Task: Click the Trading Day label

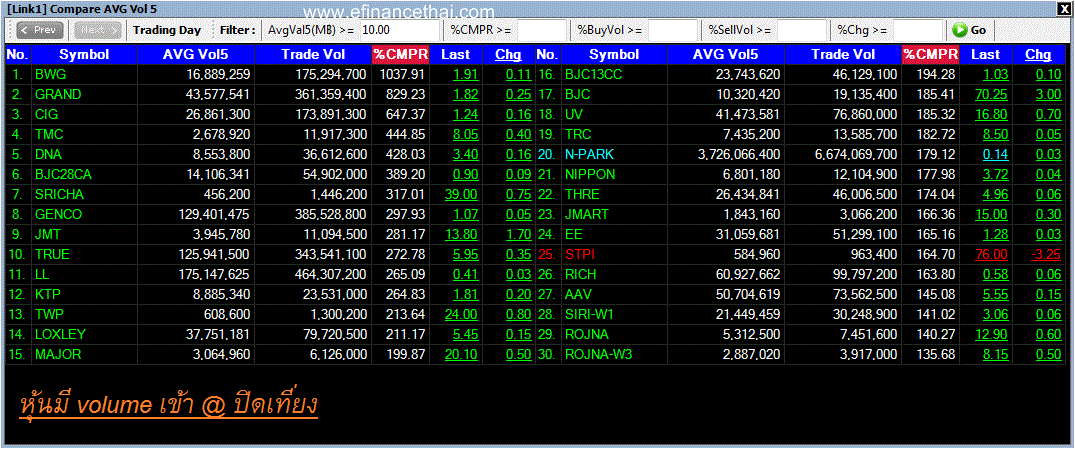Action: tap(167, 30)
